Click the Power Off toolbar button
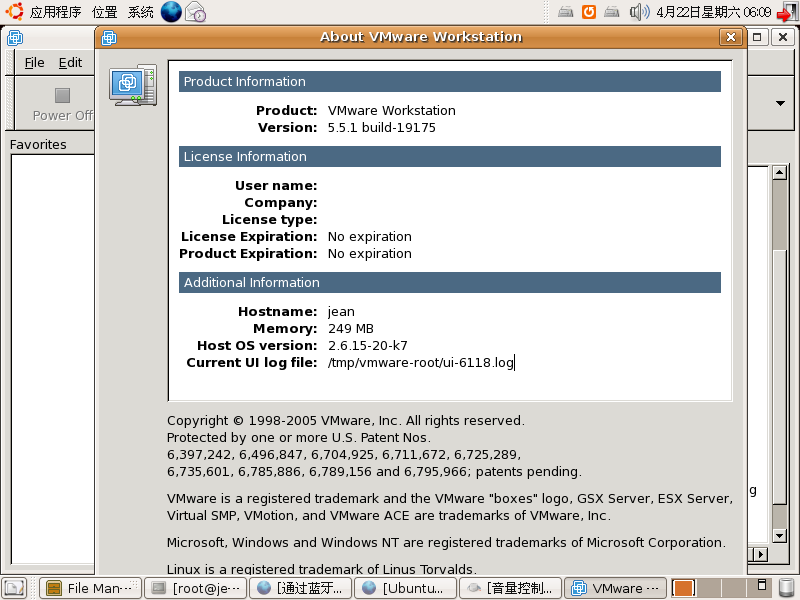The width and height of the screenshot is (800, 600). click(62, 104)
